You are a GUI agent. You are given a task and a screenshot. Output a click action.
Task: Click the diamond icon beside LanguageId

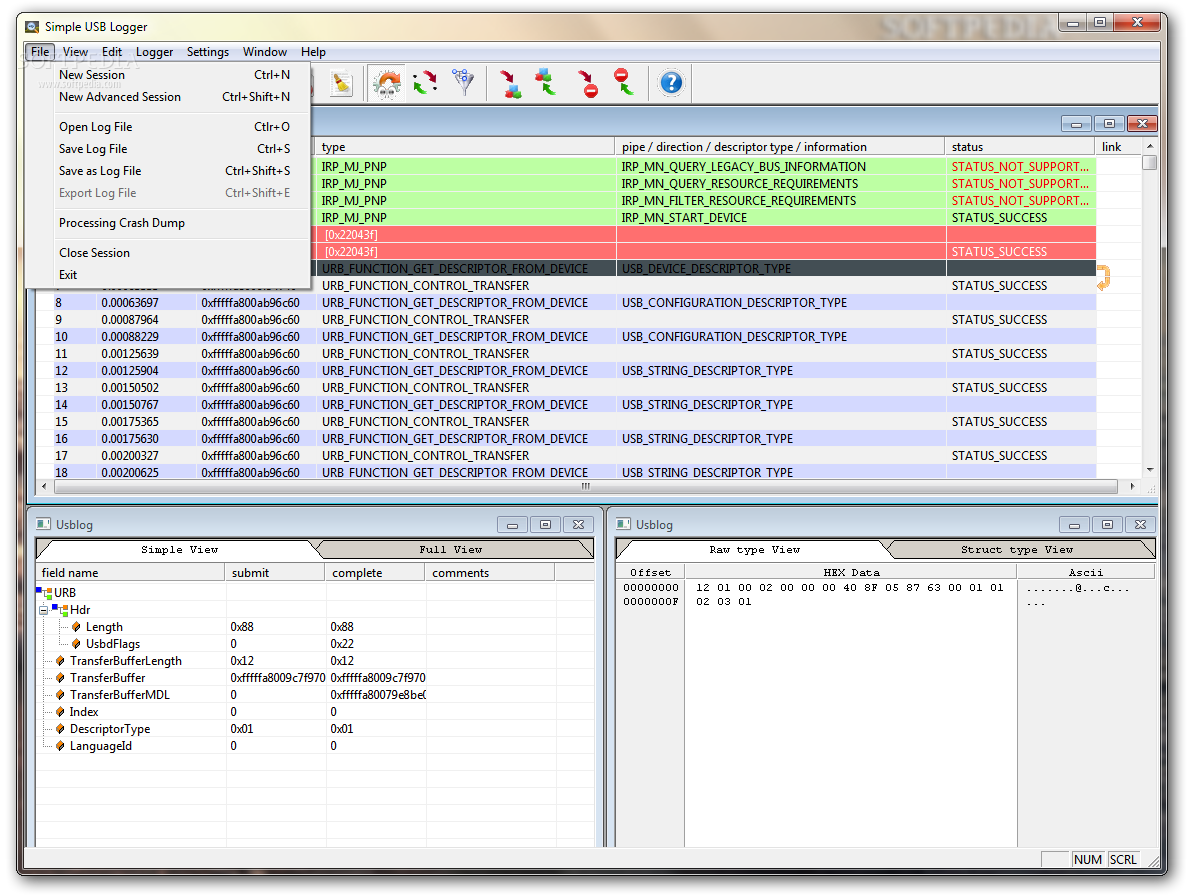point(61,746)
